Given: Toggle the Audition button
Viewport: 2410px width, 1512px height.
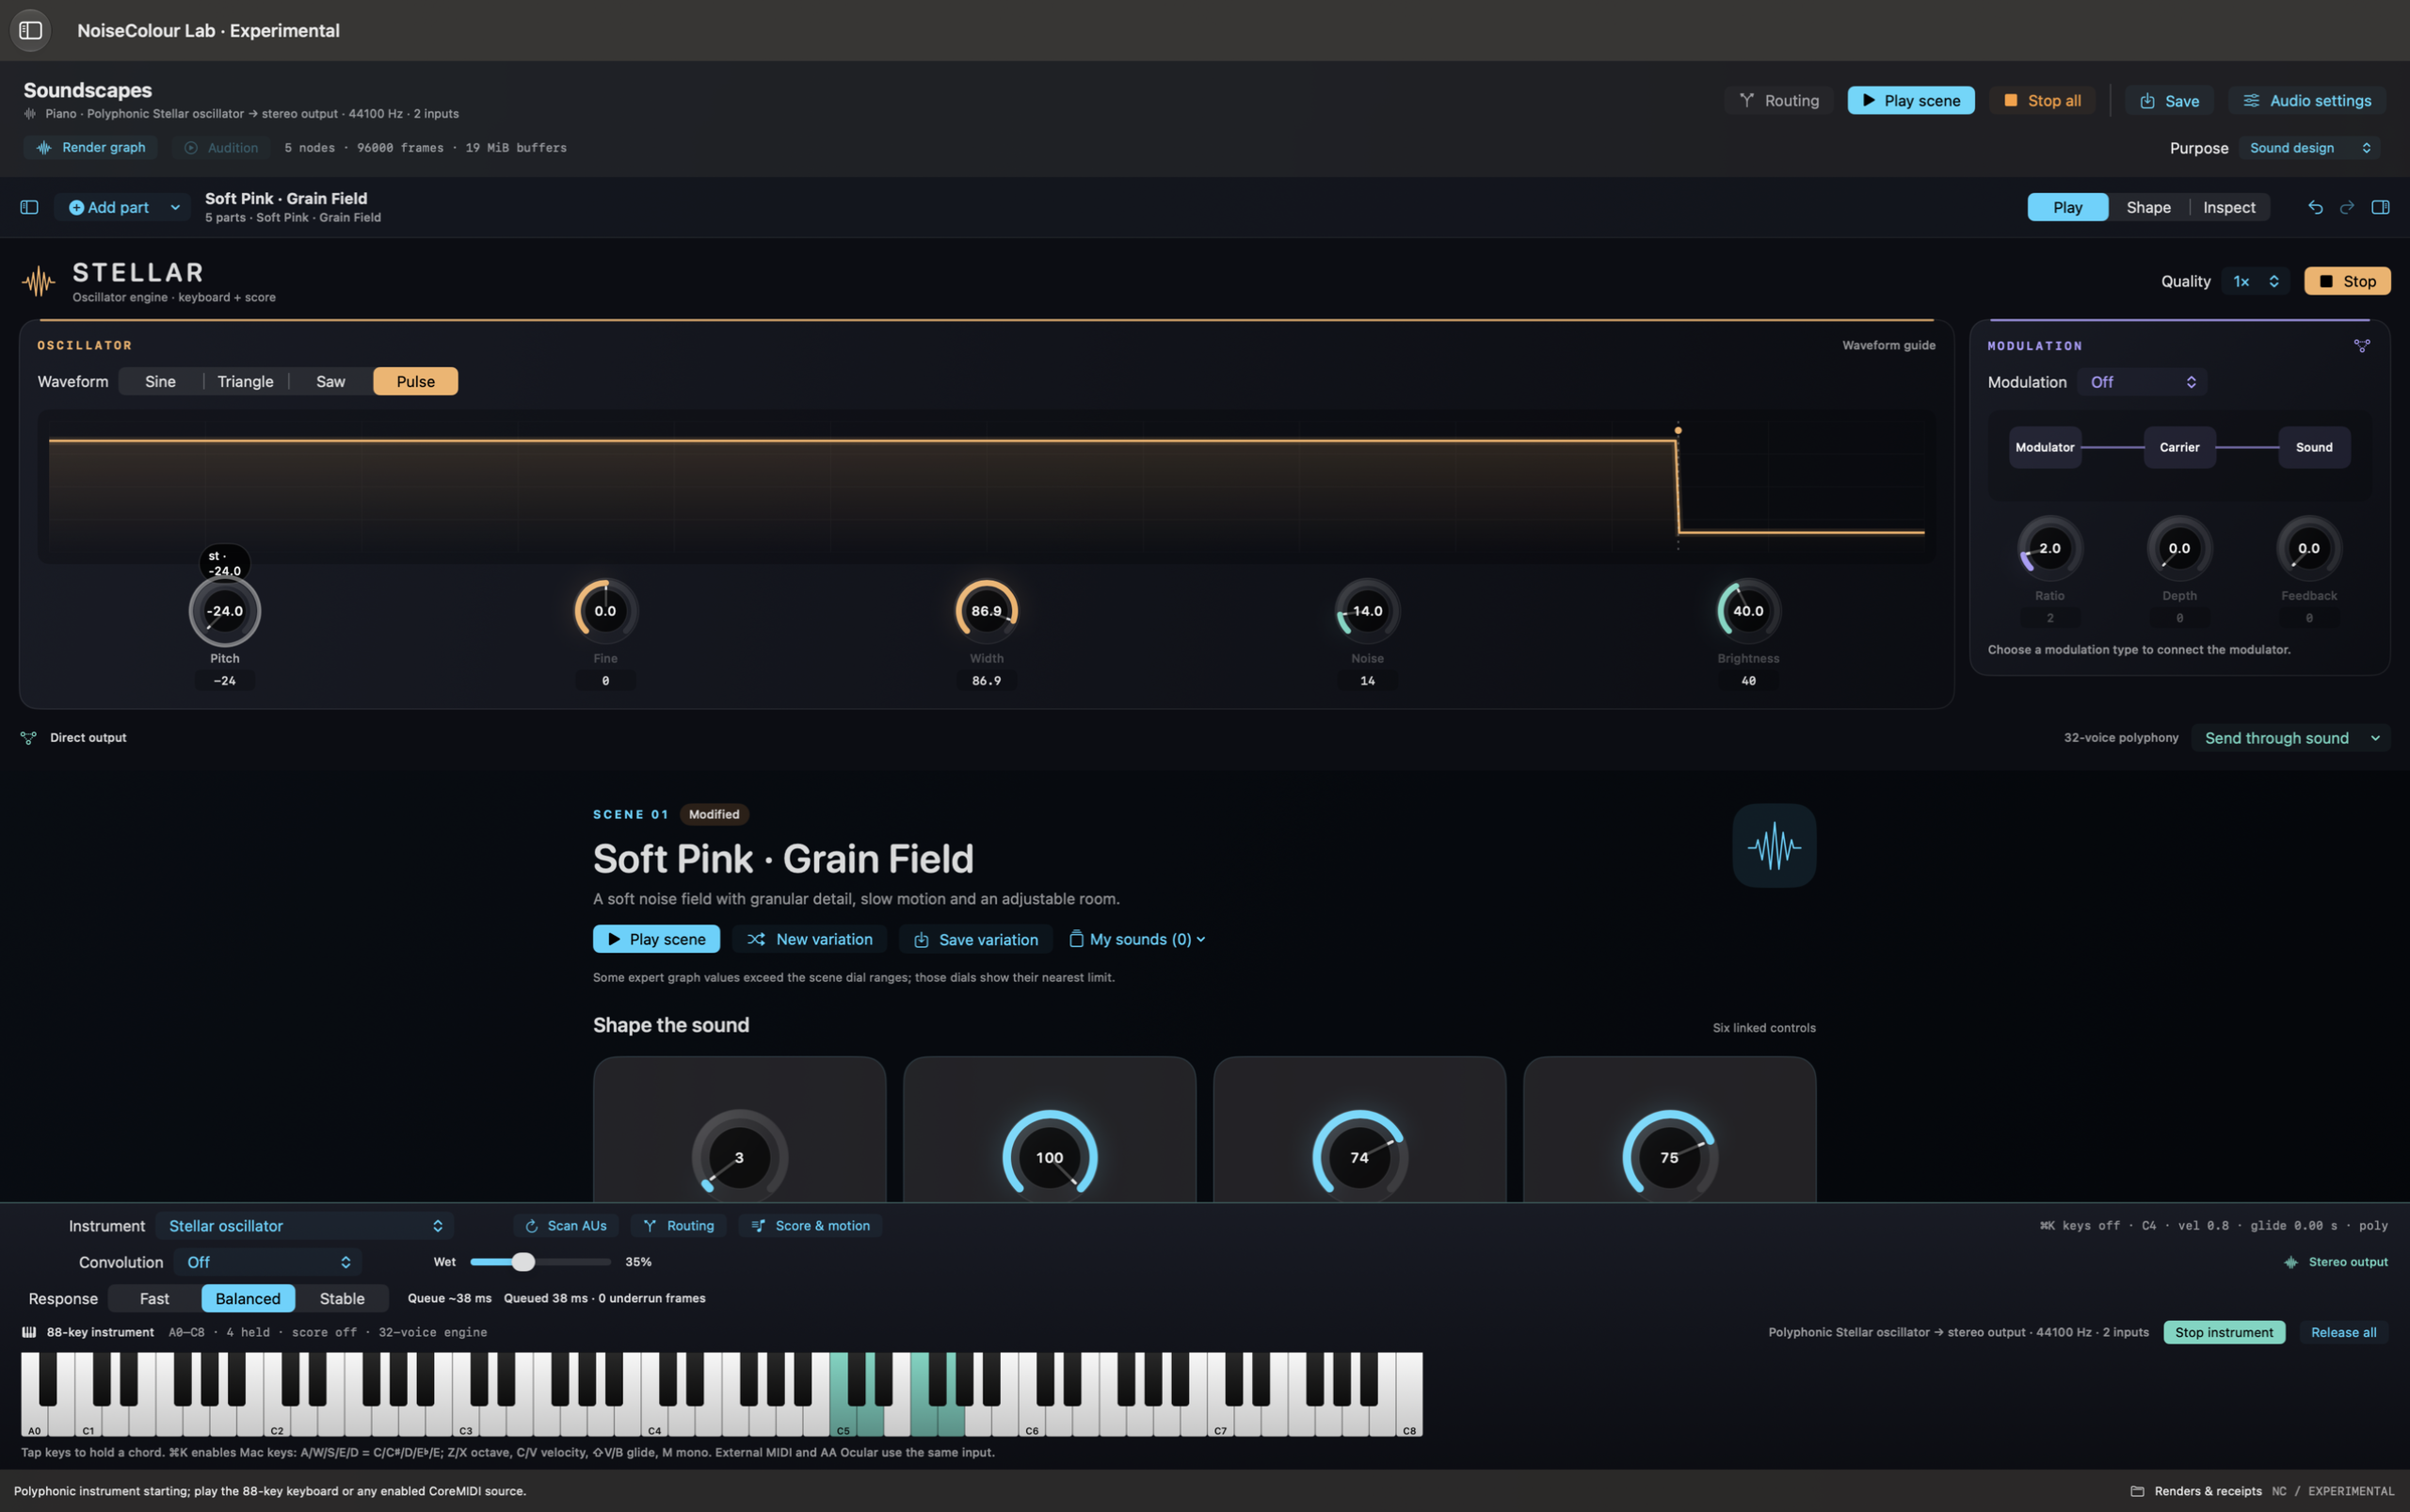Looking at the screenshot, I should point(221,147).
